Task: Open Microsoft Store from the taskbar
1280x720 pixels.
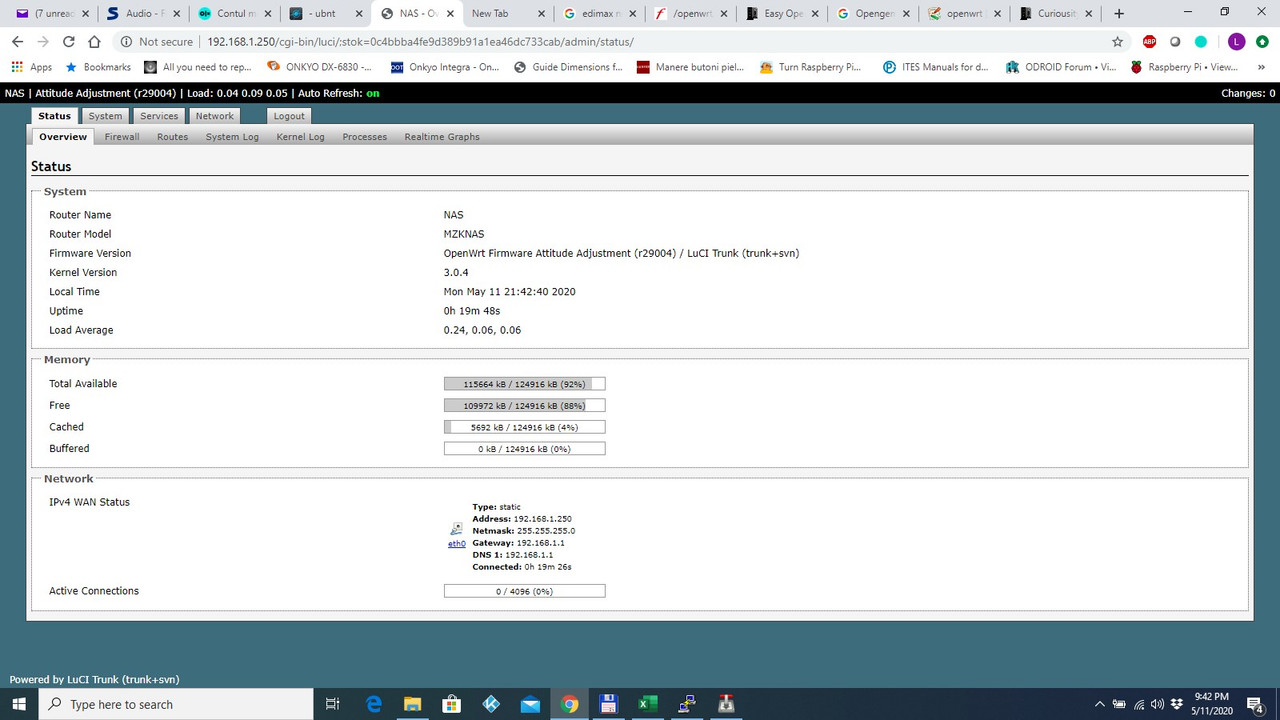Action: pyautogui.click(x=452, y=704)
